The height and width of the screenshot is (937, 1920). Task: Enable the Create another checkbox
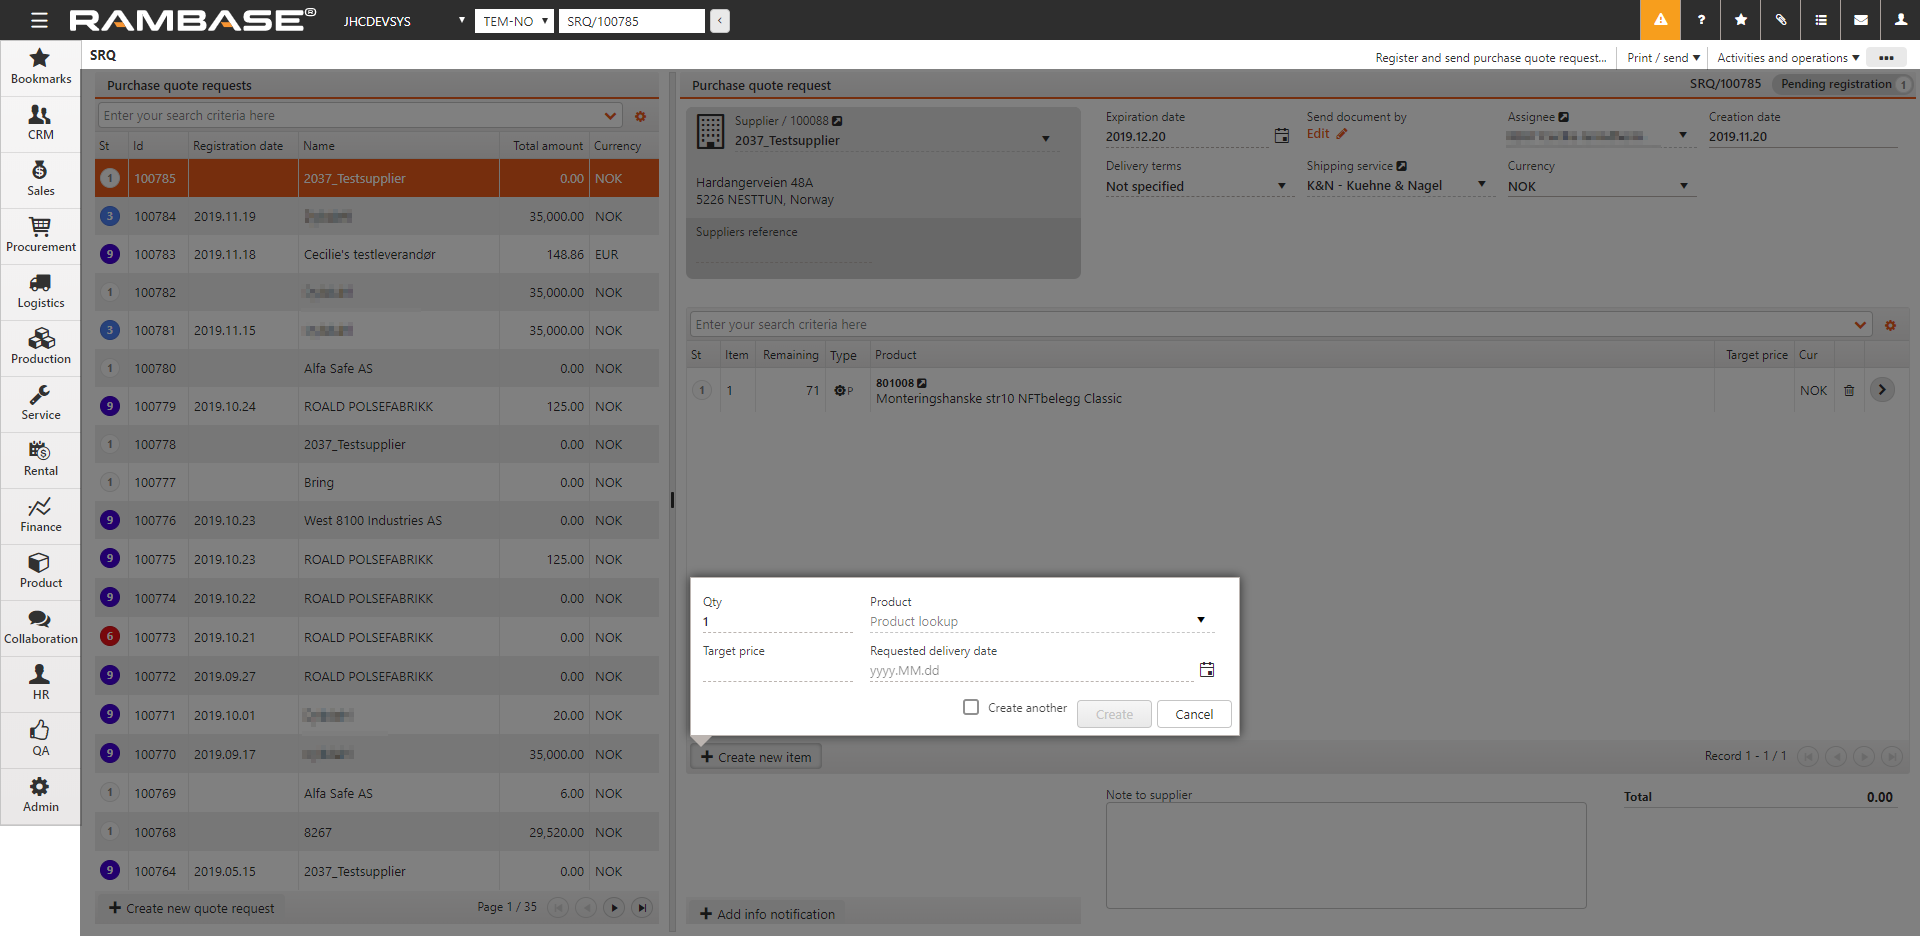tap(971, 707)
